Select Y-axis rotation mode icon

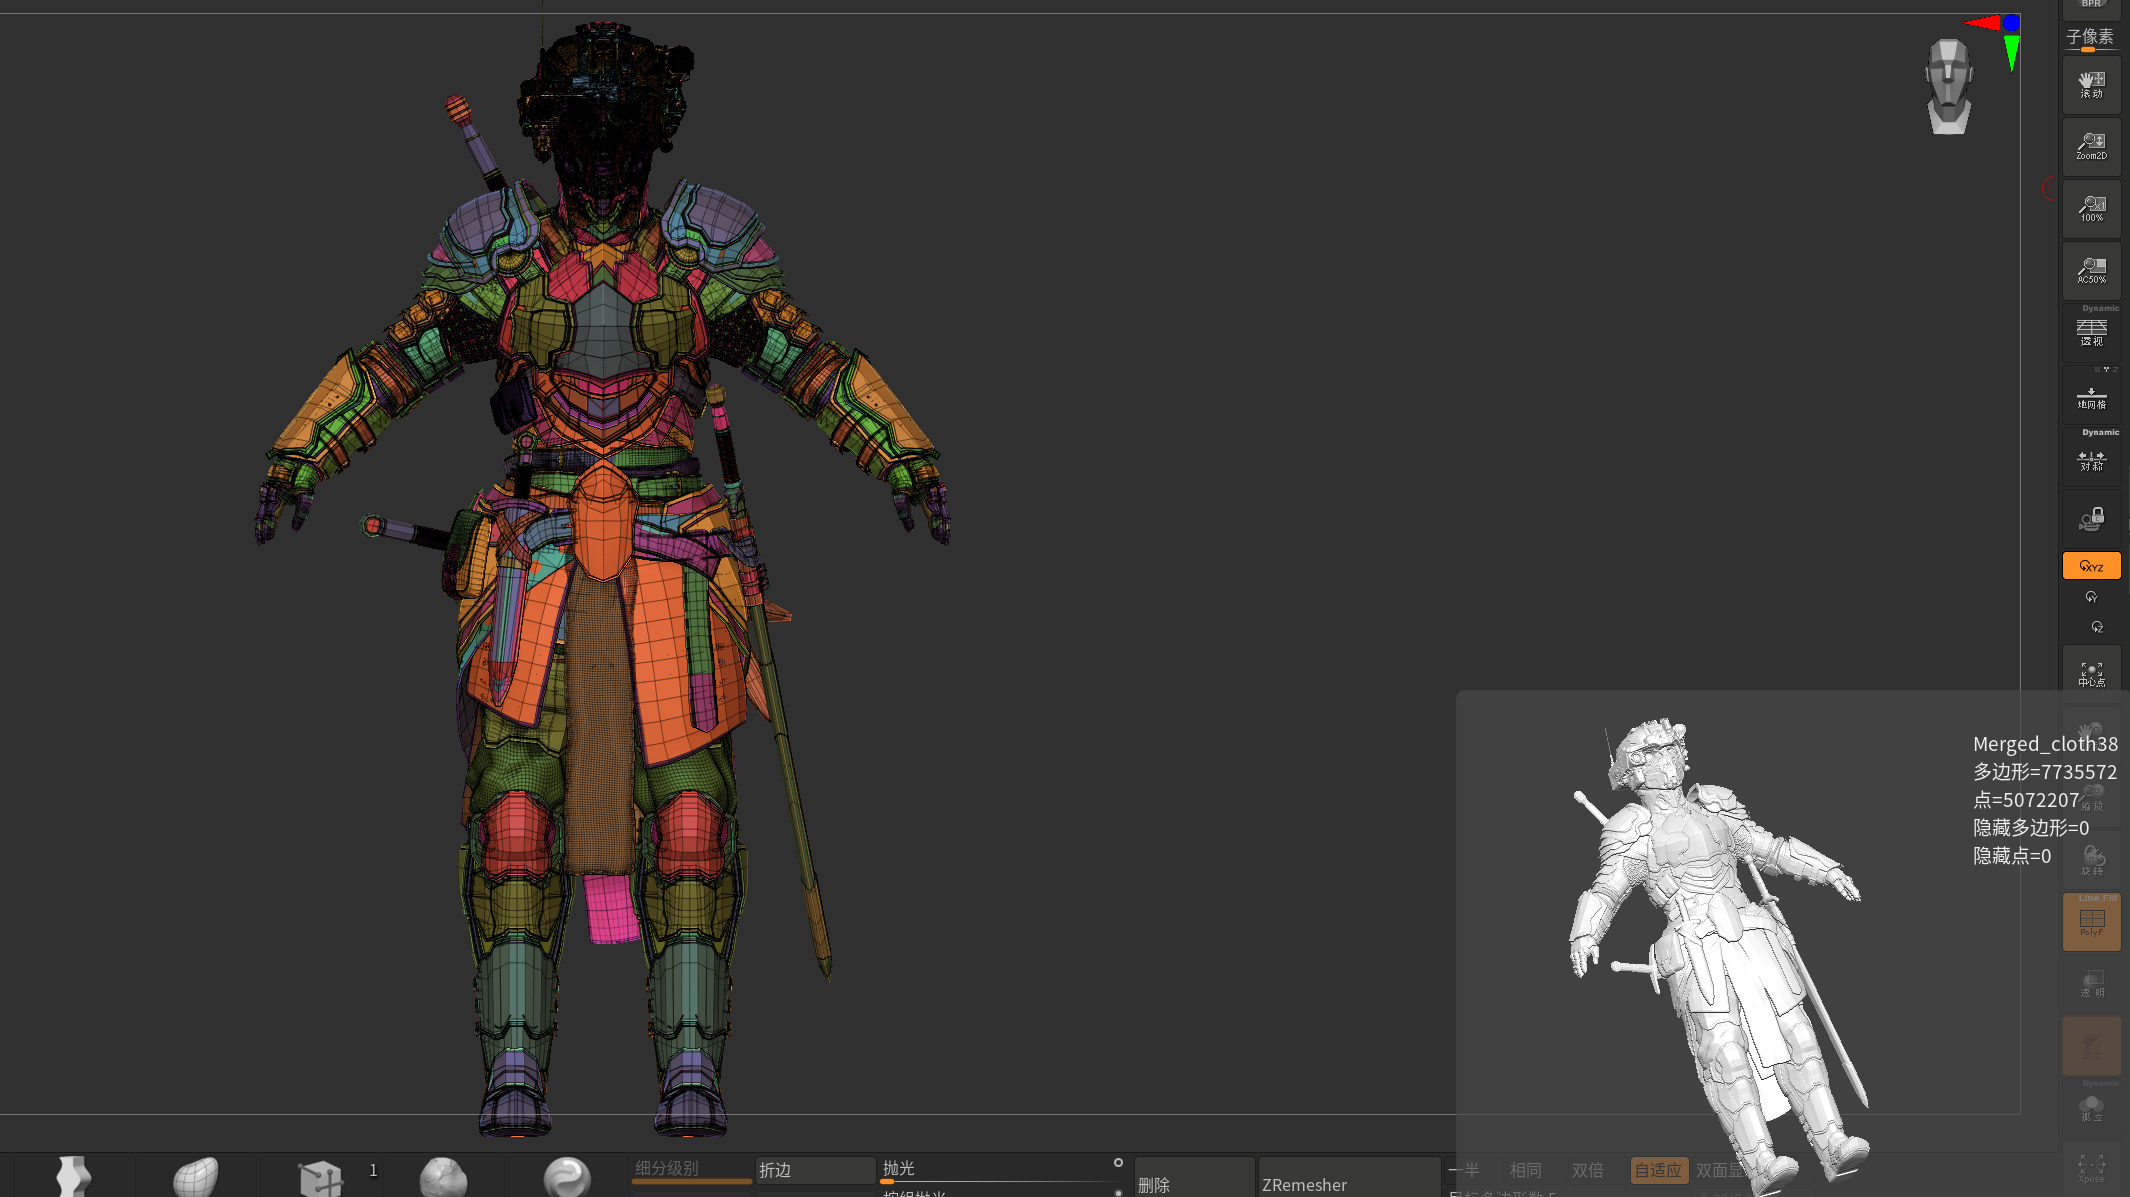pos(2091,597)
